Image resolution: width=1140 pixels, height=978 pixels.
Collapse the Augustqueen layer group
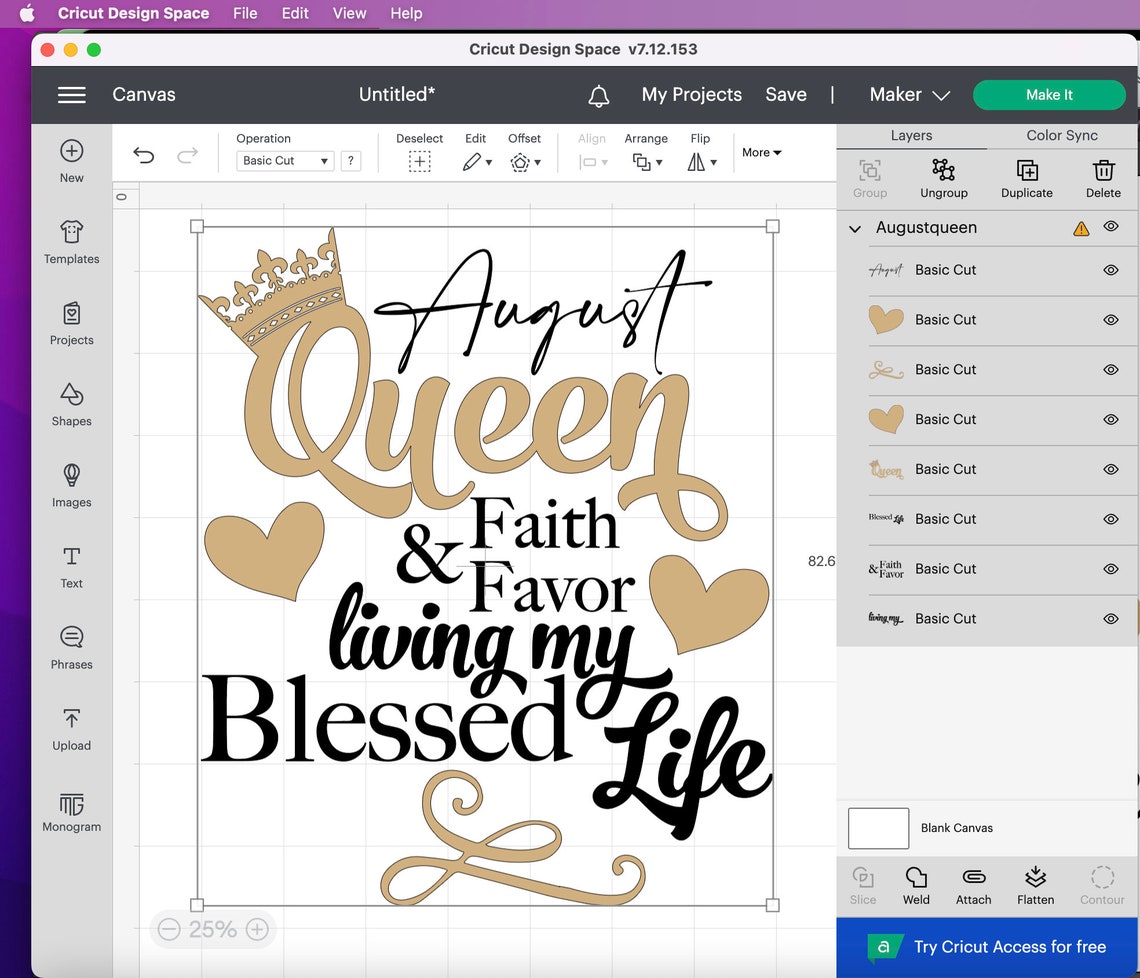[x=854, y=228]
